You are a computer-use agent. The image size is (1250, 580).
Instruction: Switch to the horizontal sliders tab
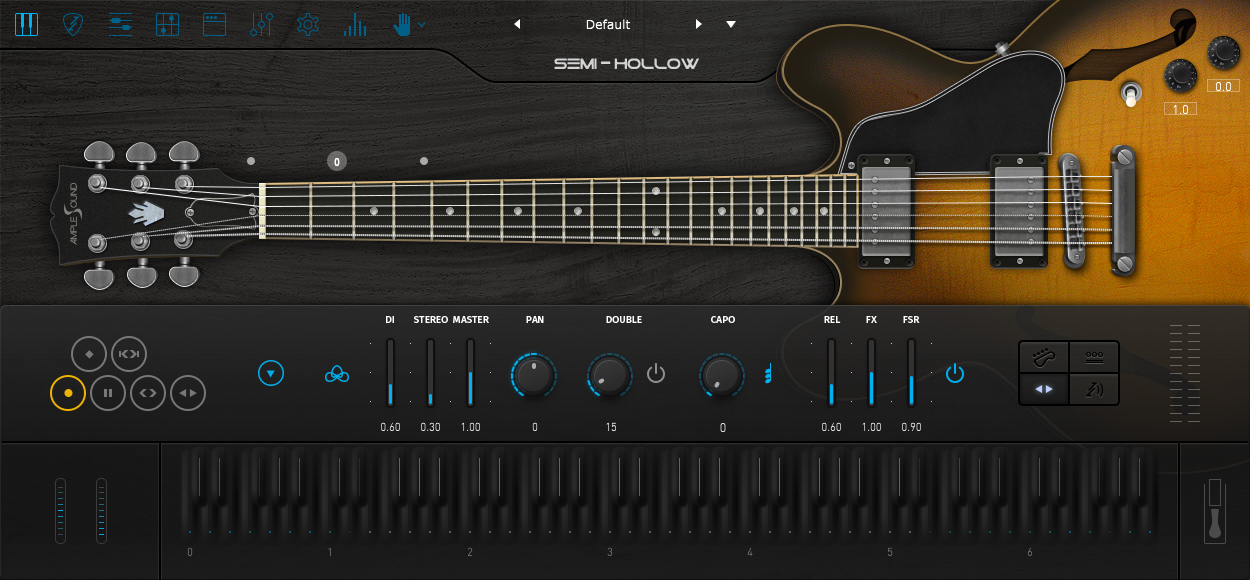point(120,24)
